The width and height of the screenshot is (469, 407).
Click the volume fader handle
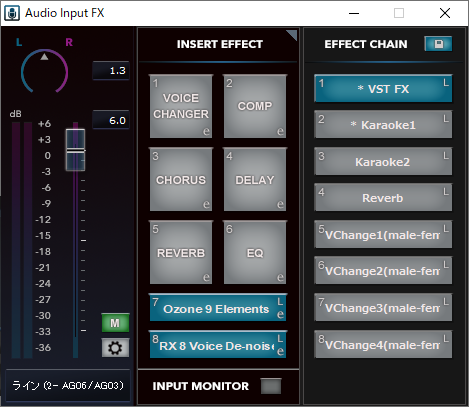(x=75, y=150)
